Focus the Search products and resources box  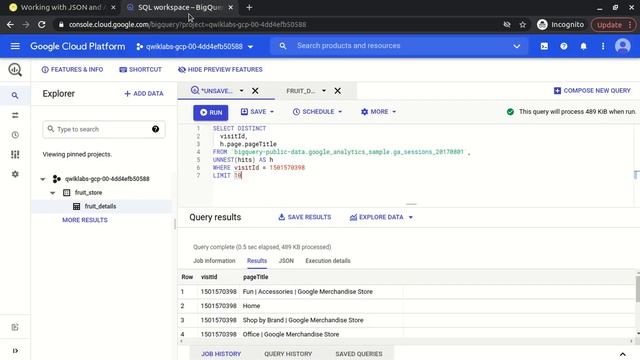coord(400,46)
